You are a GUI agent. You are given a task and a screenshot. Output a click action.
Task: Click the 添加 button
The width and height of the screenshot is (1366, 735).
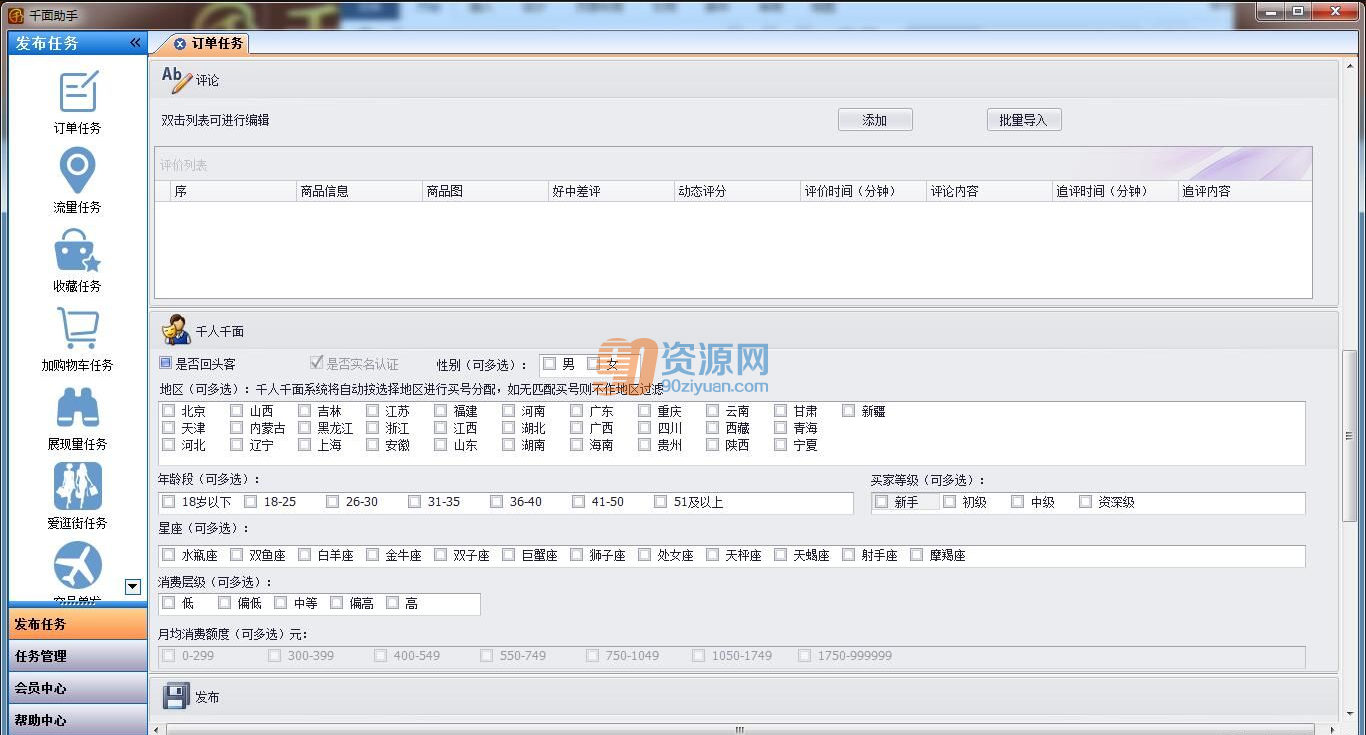pos(875,120)
